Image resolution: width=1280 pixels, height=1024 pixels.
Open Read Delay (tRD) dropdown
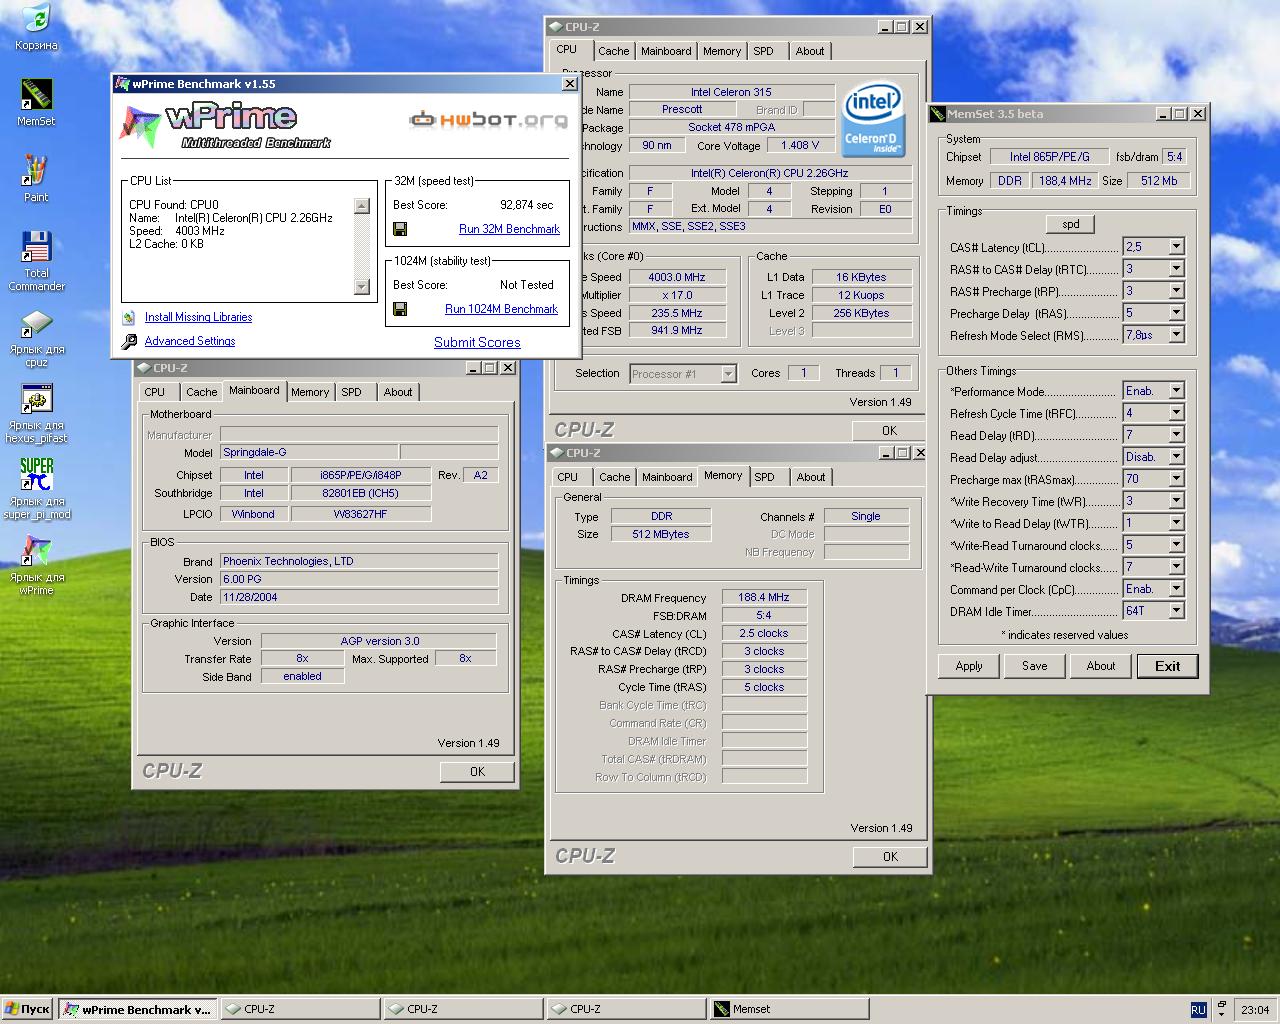pyautogui.click(x=1176, y=434)
